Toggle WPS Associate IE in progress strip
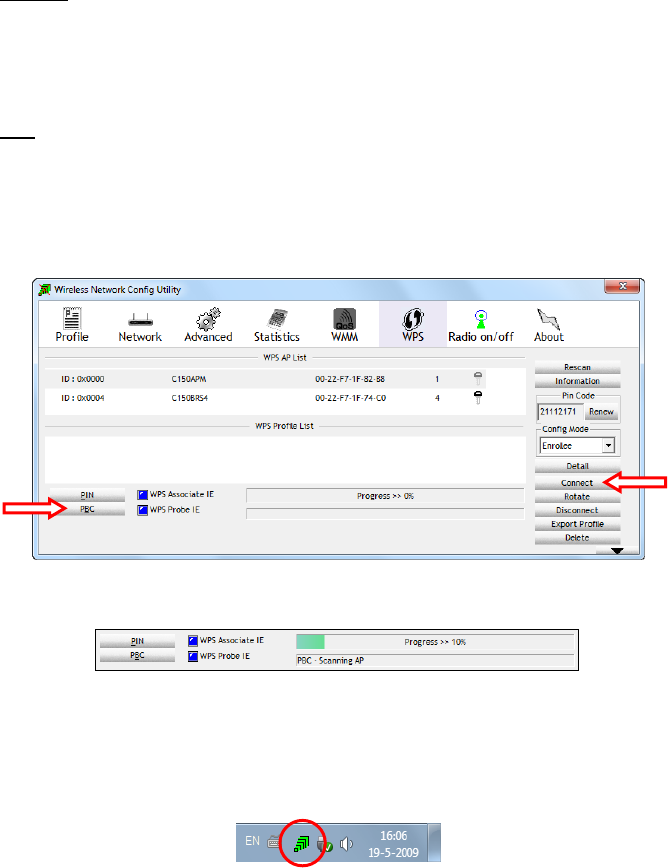The width and height of the screenshot is (668, 868). pos(193,640)
